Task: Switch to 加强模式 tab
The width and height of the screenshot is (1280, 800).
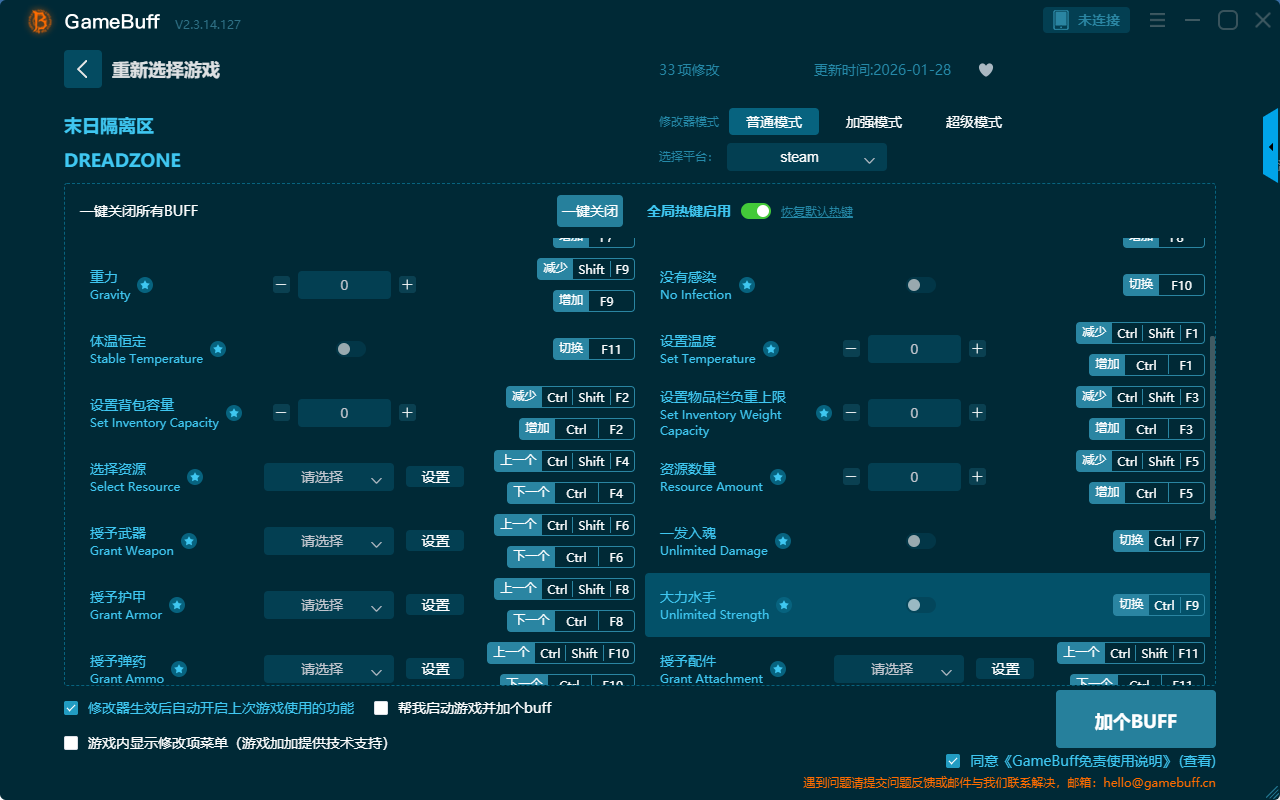Action: [x=873, y=122]
